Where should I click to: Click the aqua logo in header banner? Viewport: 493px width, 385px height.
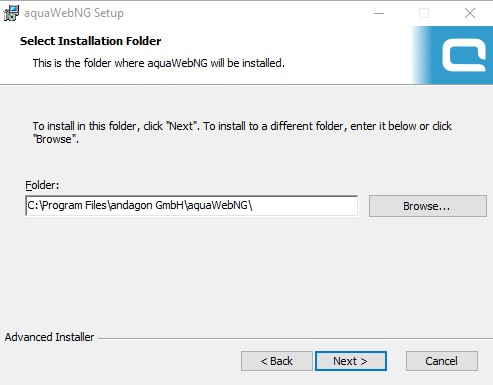click(x=464, y=55)
